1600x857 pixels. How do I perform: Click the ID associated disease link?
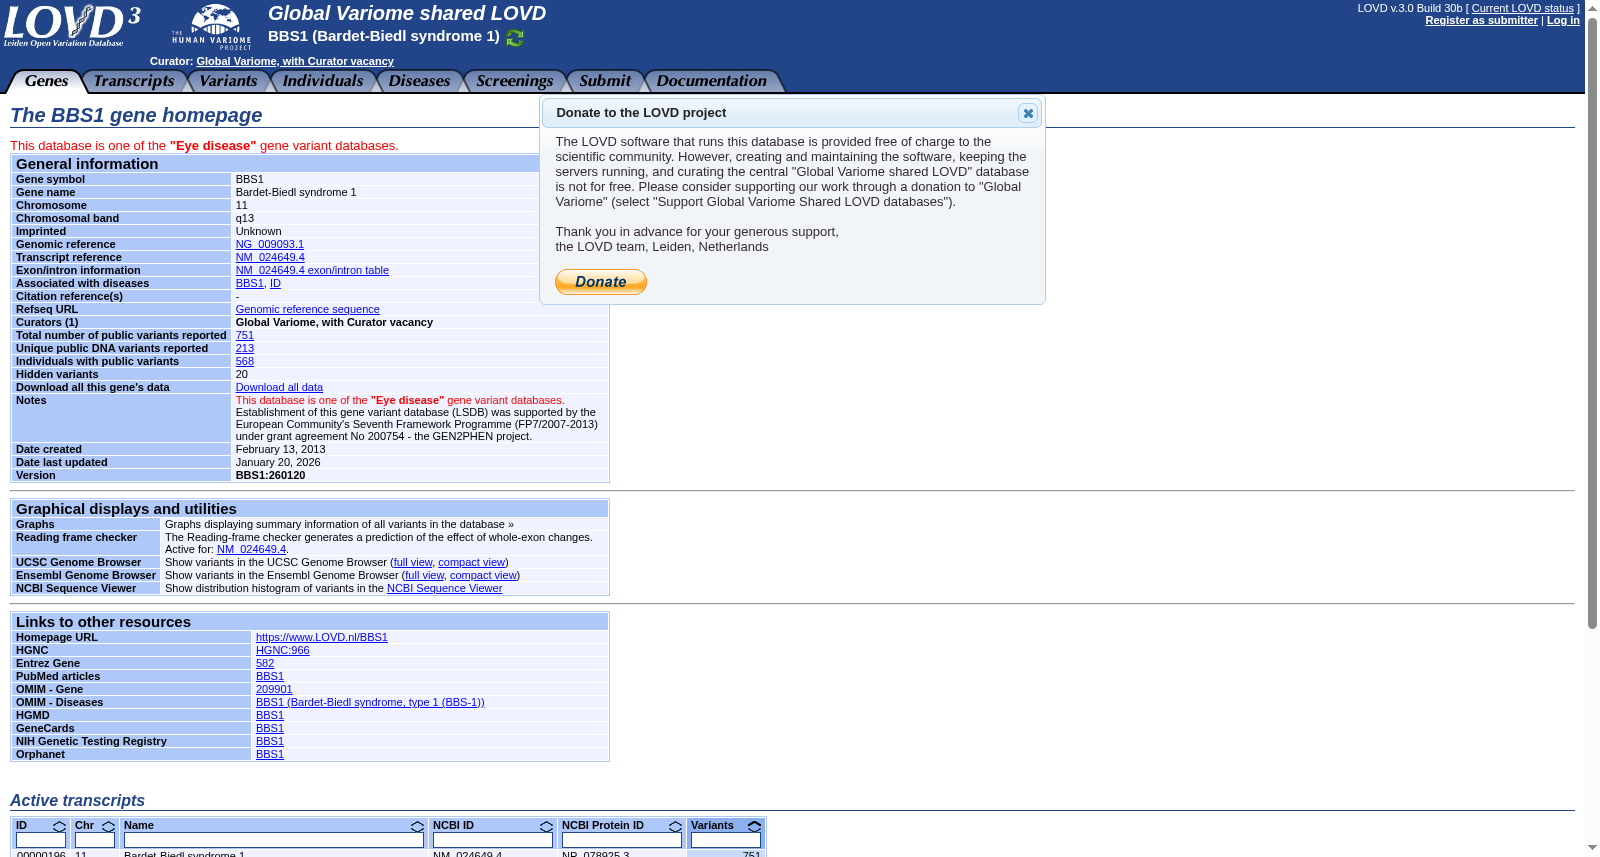275,283
